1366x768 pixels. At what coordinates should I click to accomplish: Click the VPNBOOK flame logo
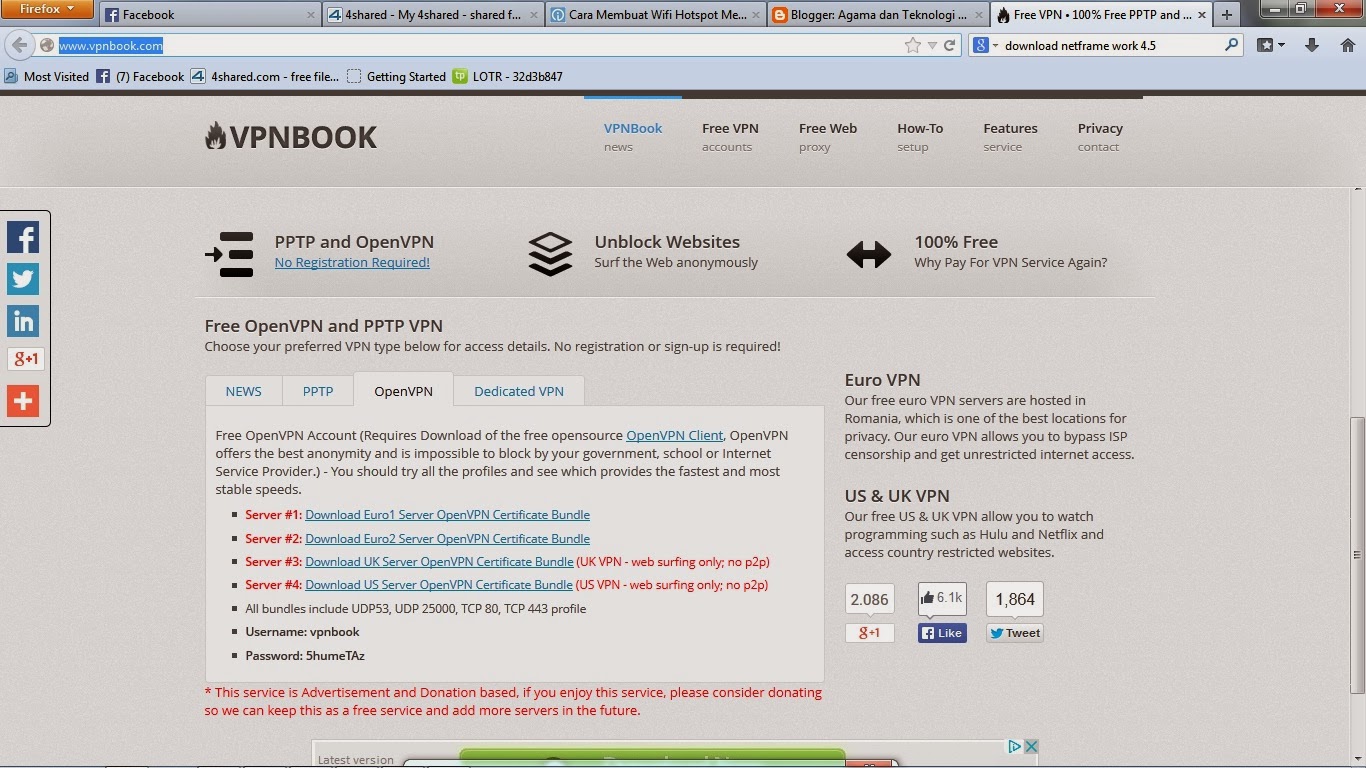tap(291, 137)
